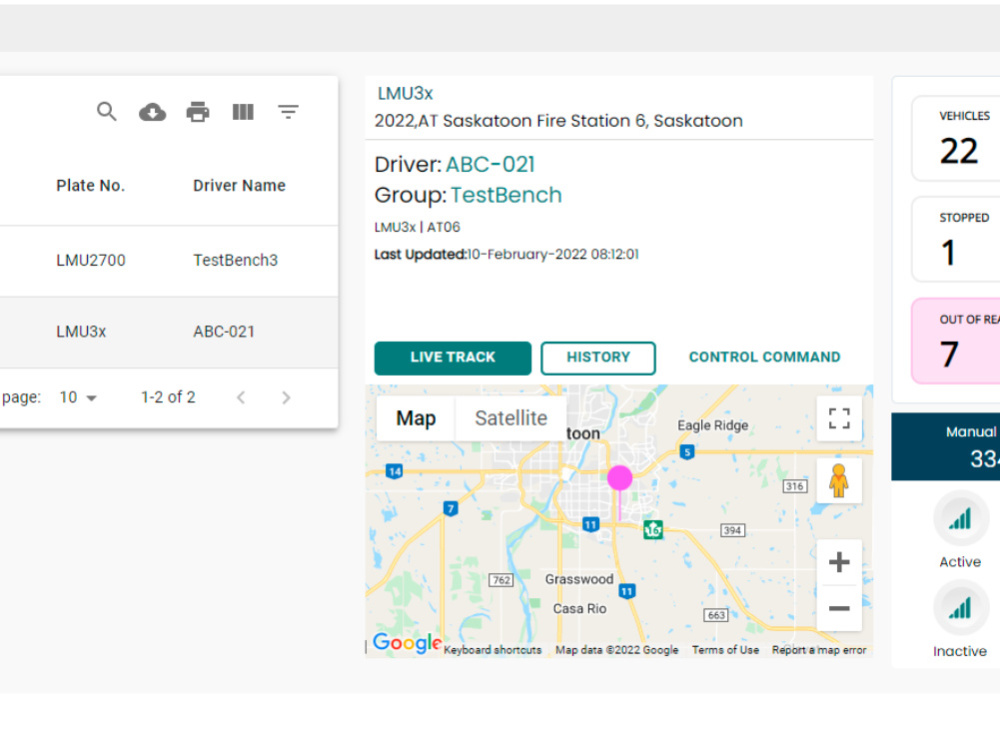Open the table search icon
The height and width of the screenshot is (750, 1000).
(x=107, y=112)
